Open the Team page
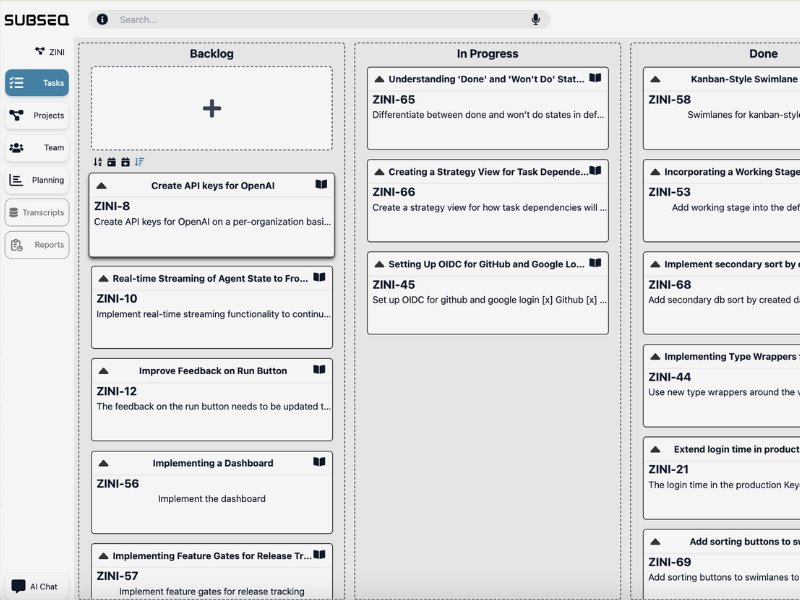The image size is (800, 600). [x=37, y=147]
